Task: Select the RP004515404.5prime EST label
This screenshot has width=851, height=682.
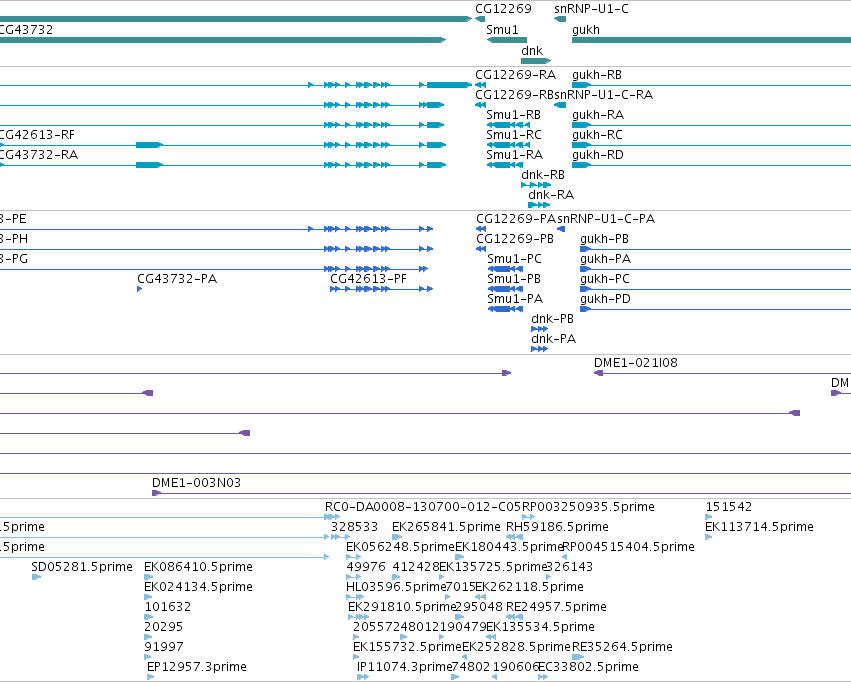Action: (x=628, y=547)
